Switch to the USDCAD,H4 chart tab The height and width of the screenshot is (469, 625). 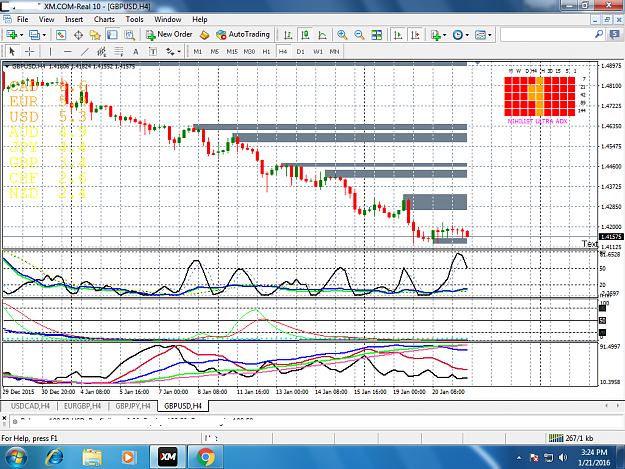30,406
